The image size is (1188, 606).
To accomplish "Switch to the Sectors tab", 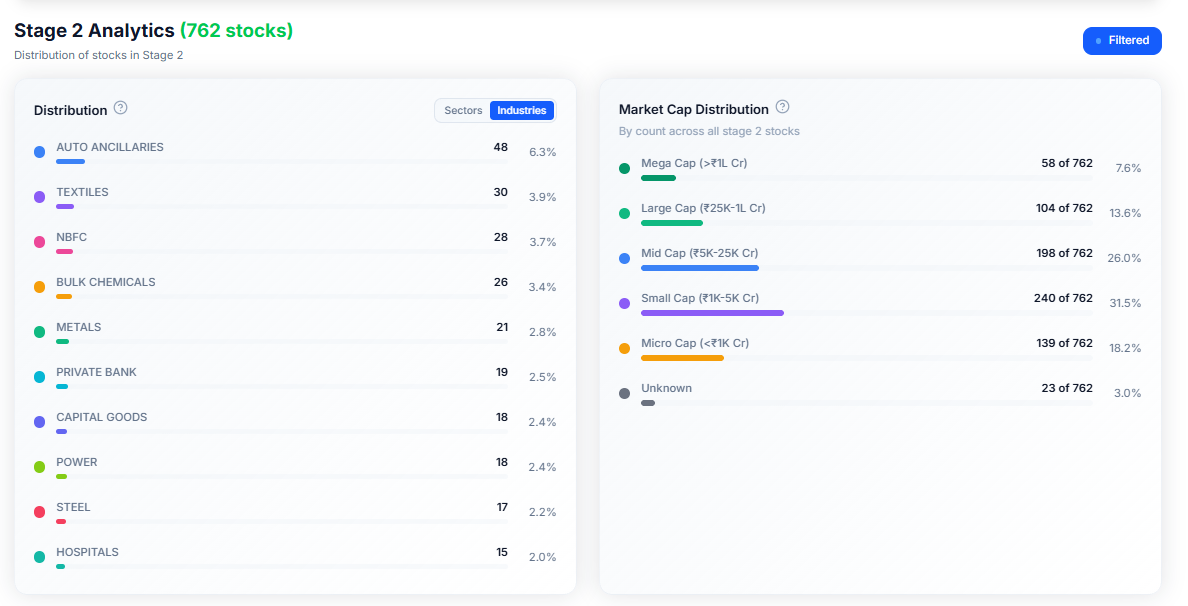I will [x=463, y=111].
